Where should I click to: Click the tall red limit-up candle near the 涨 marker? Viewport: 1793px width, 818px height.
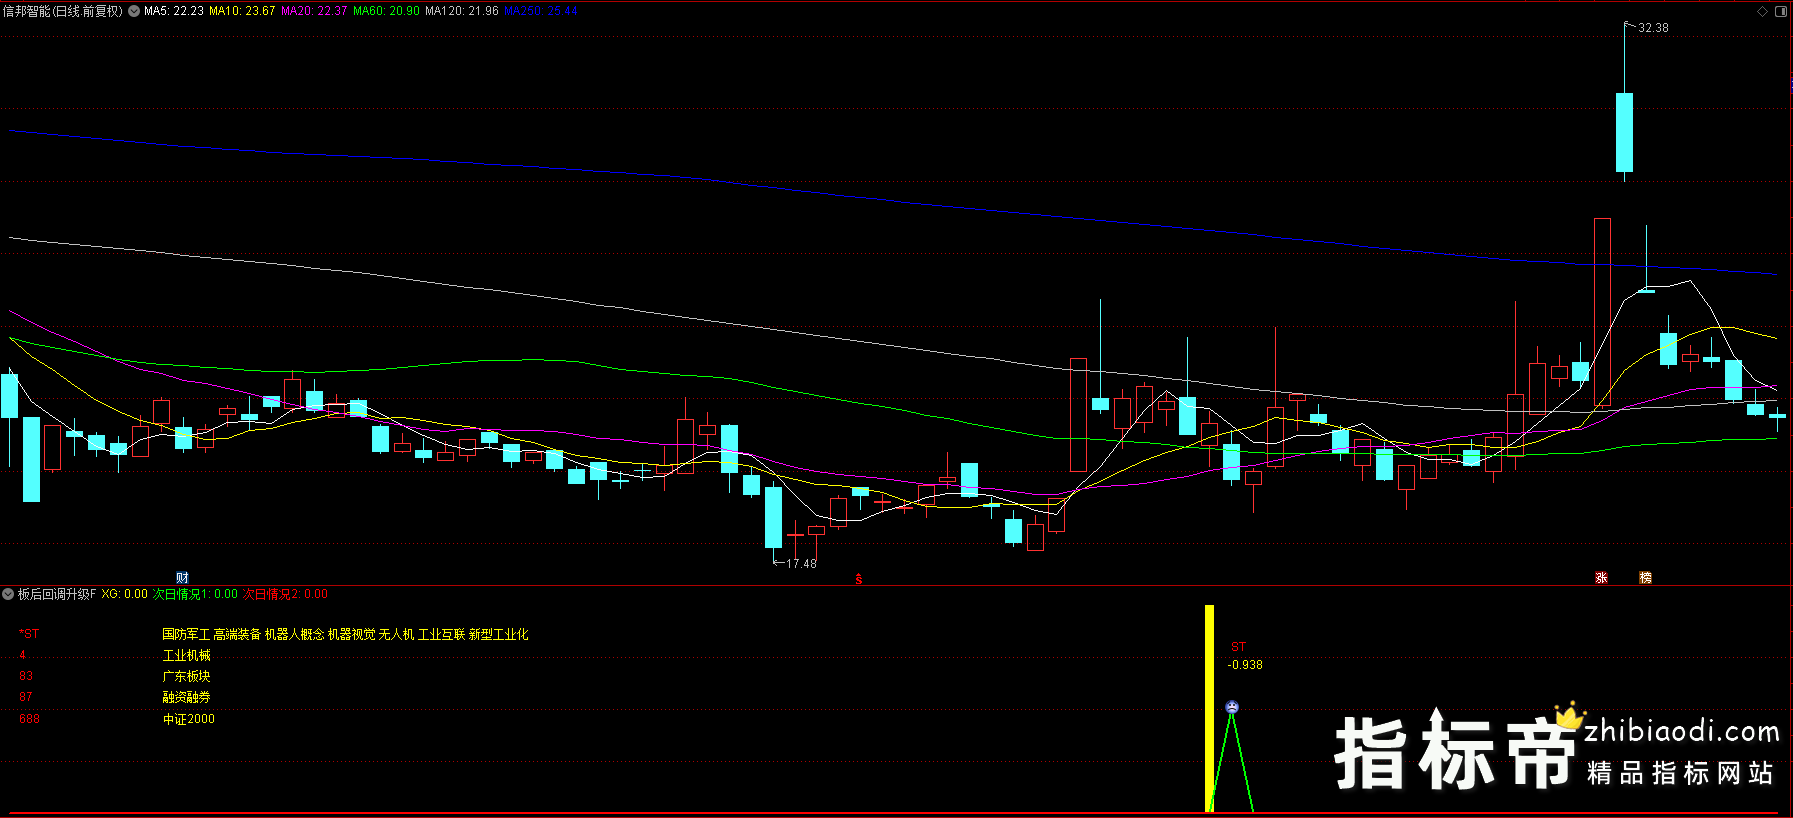tap(1602, 312)
